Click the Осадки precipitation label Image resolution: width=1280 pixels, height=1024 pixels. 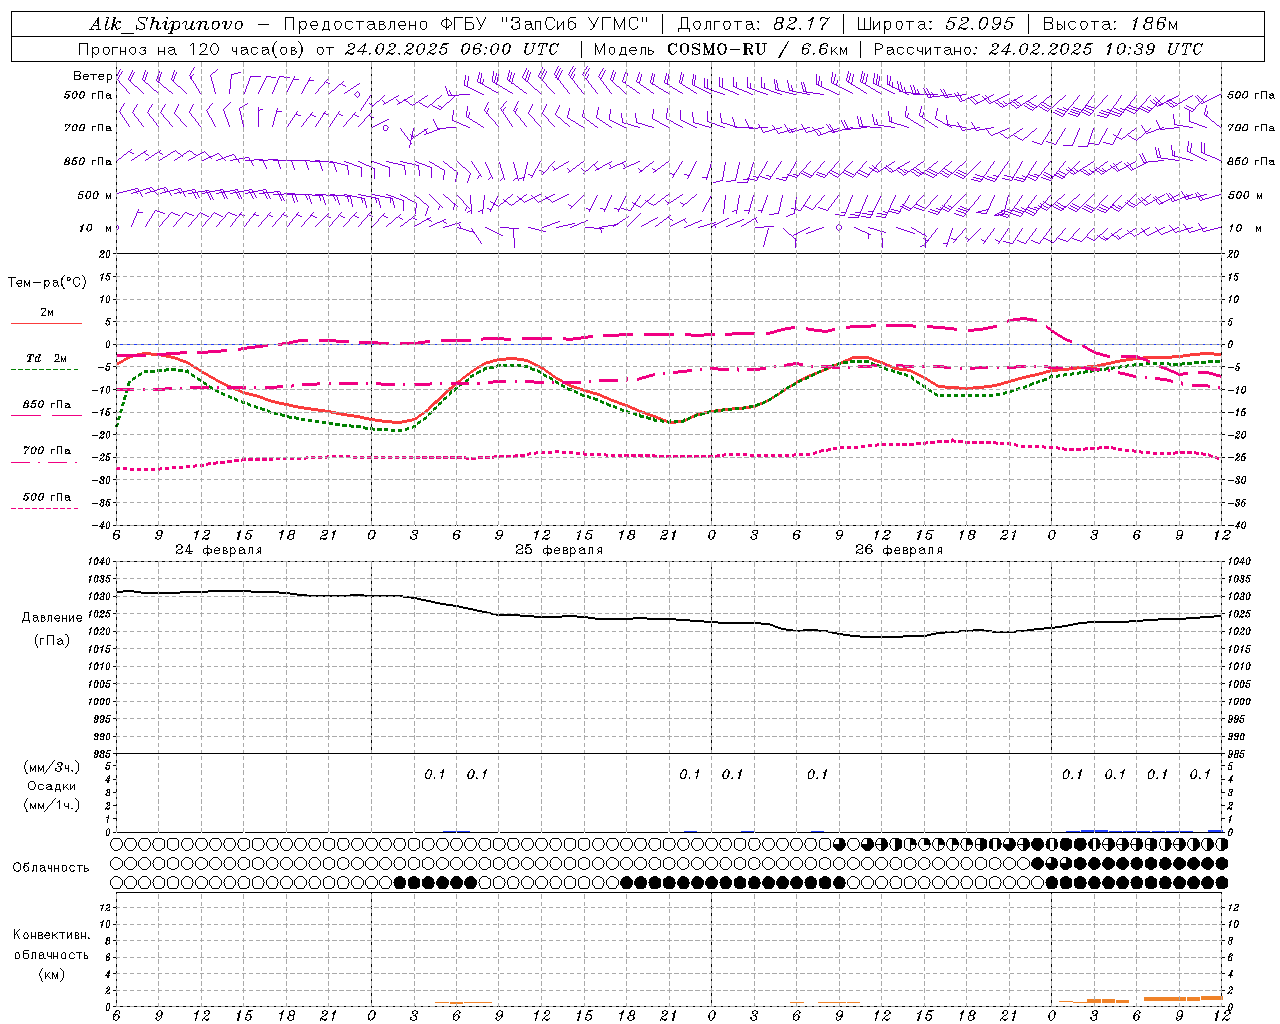(x=52, y=786)
